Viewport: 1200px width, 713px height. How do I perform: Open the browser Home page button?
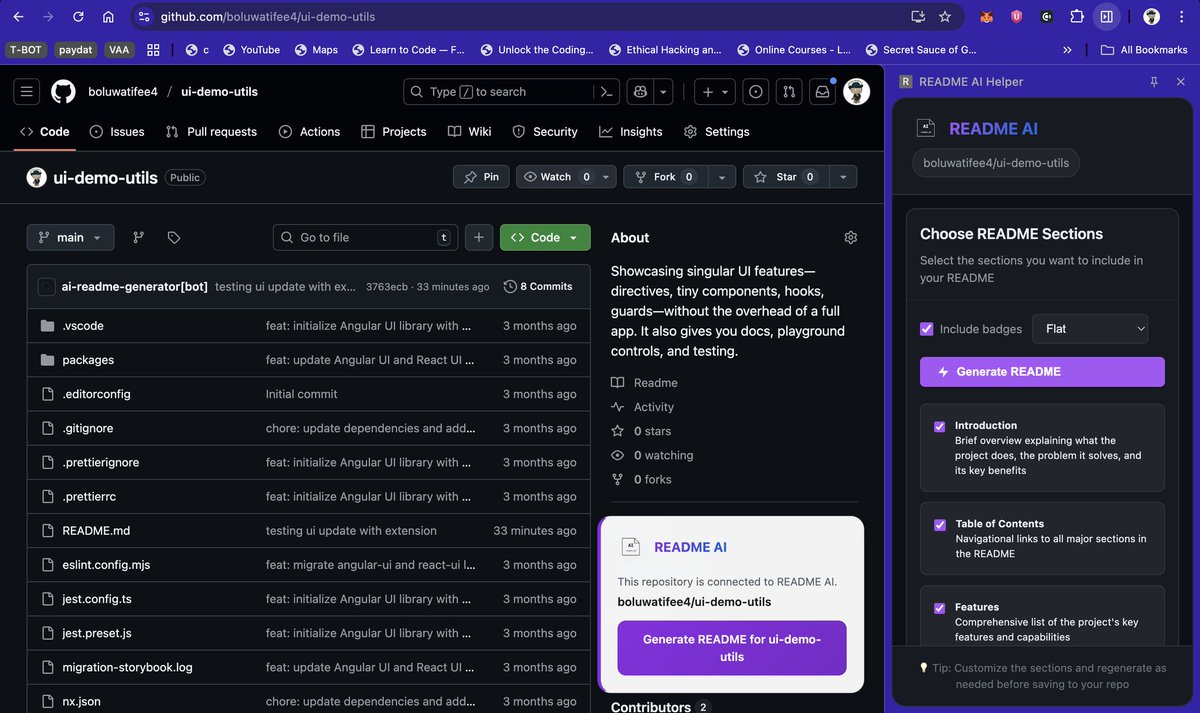pyautogui.click(x=108, y=16)
